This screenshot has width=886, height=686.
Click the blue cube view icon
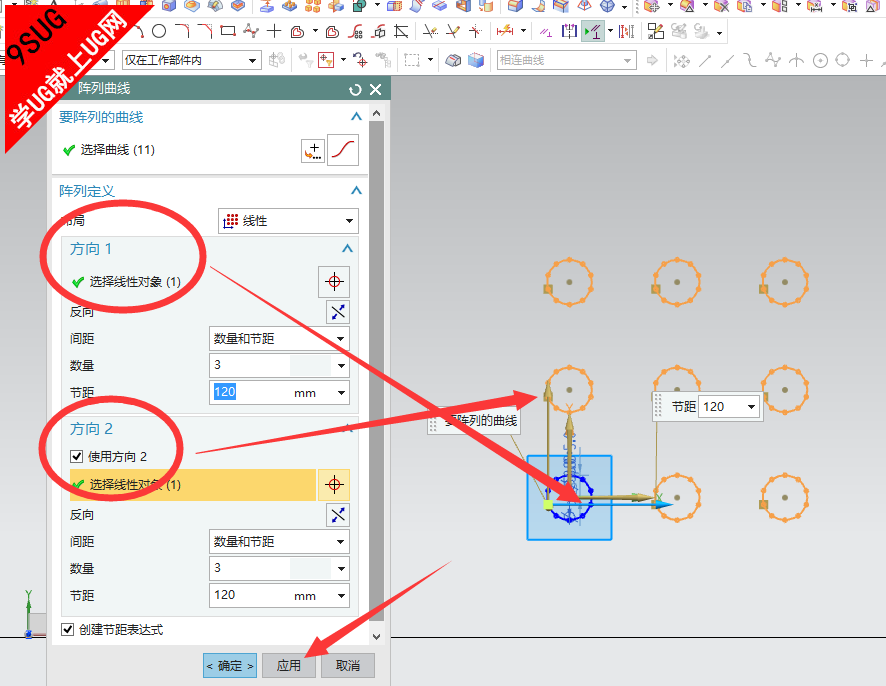click(476, 60)
